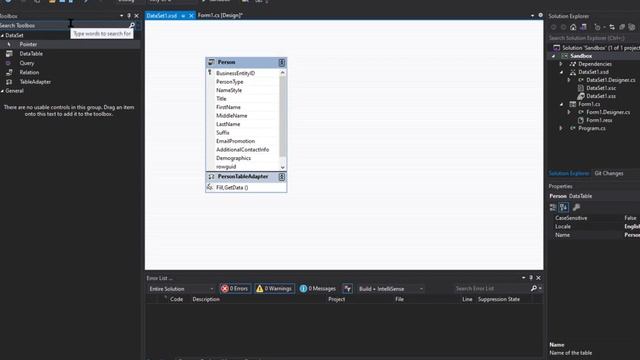Open Toolbox window position dropdown
Screen dimensions: 640x360
121,16
